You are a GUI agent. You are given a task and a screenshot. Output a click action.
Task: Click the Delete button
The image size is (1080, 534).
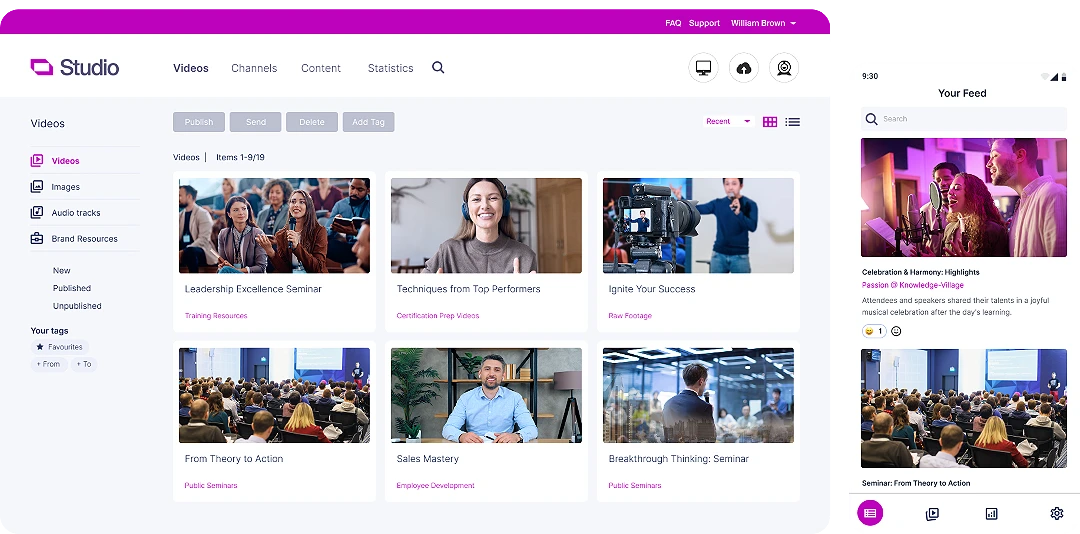[312, 122]
